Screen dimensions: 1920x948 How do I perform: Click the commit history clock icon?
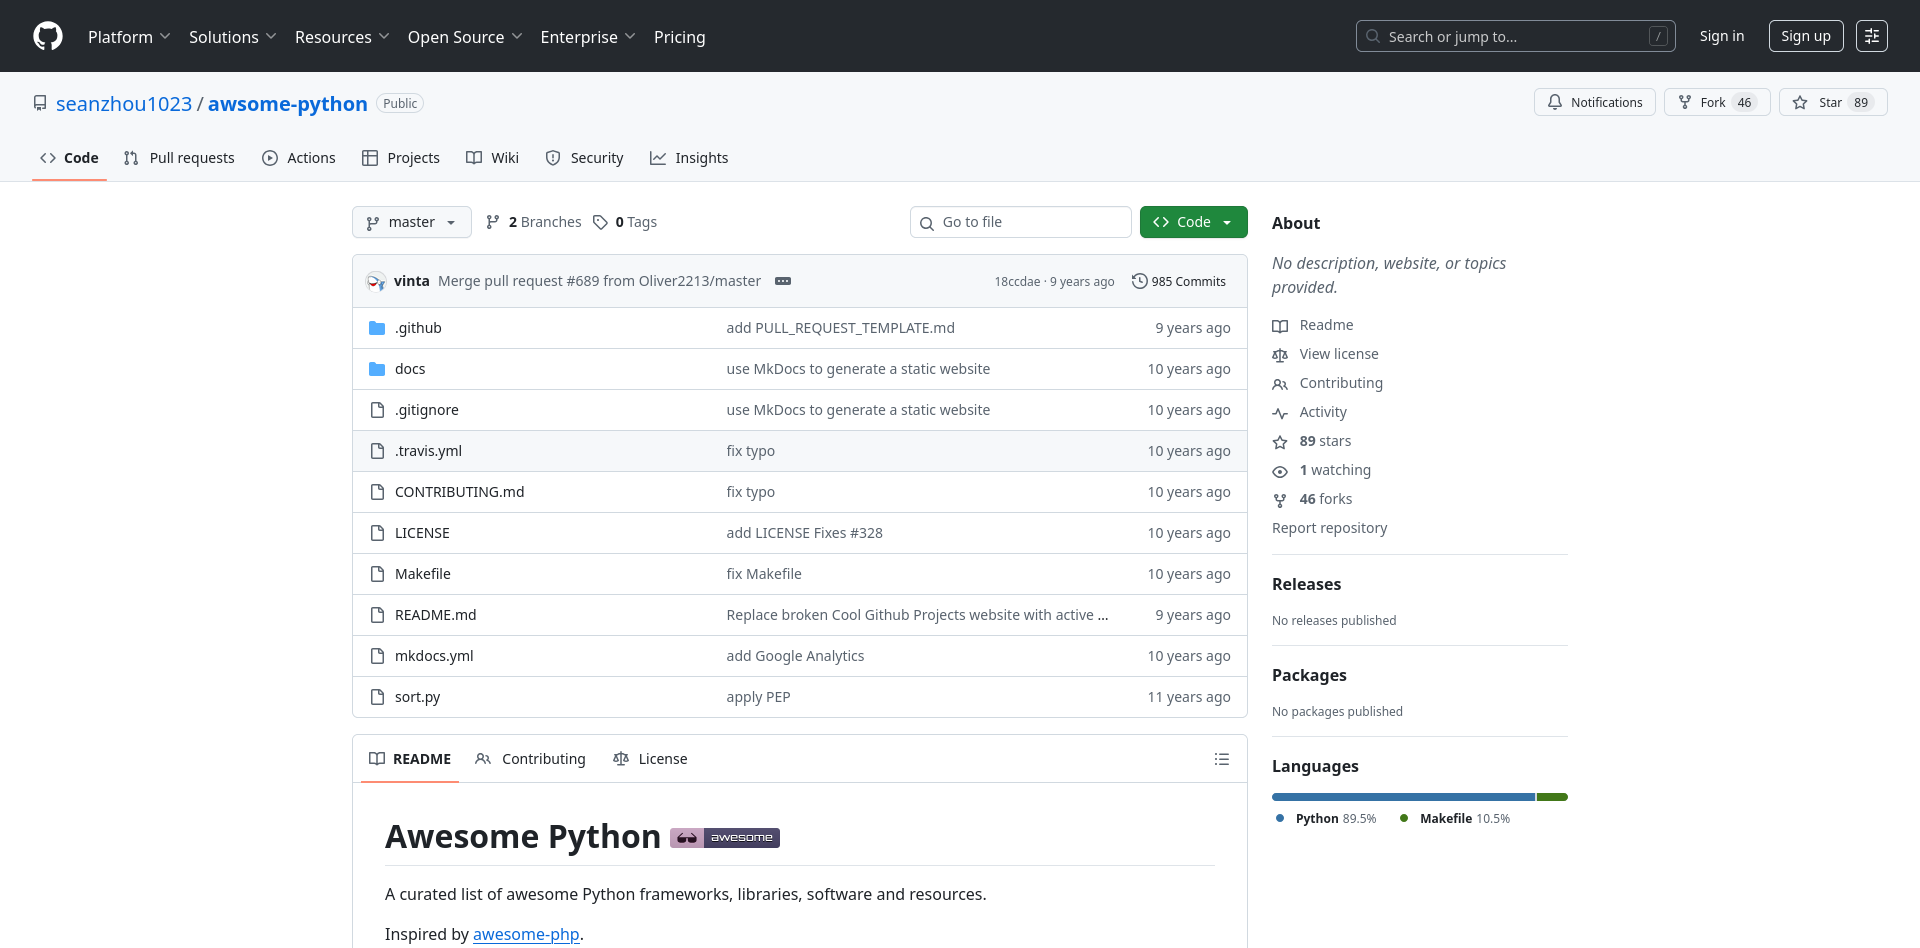click(x=1139, y=281)
